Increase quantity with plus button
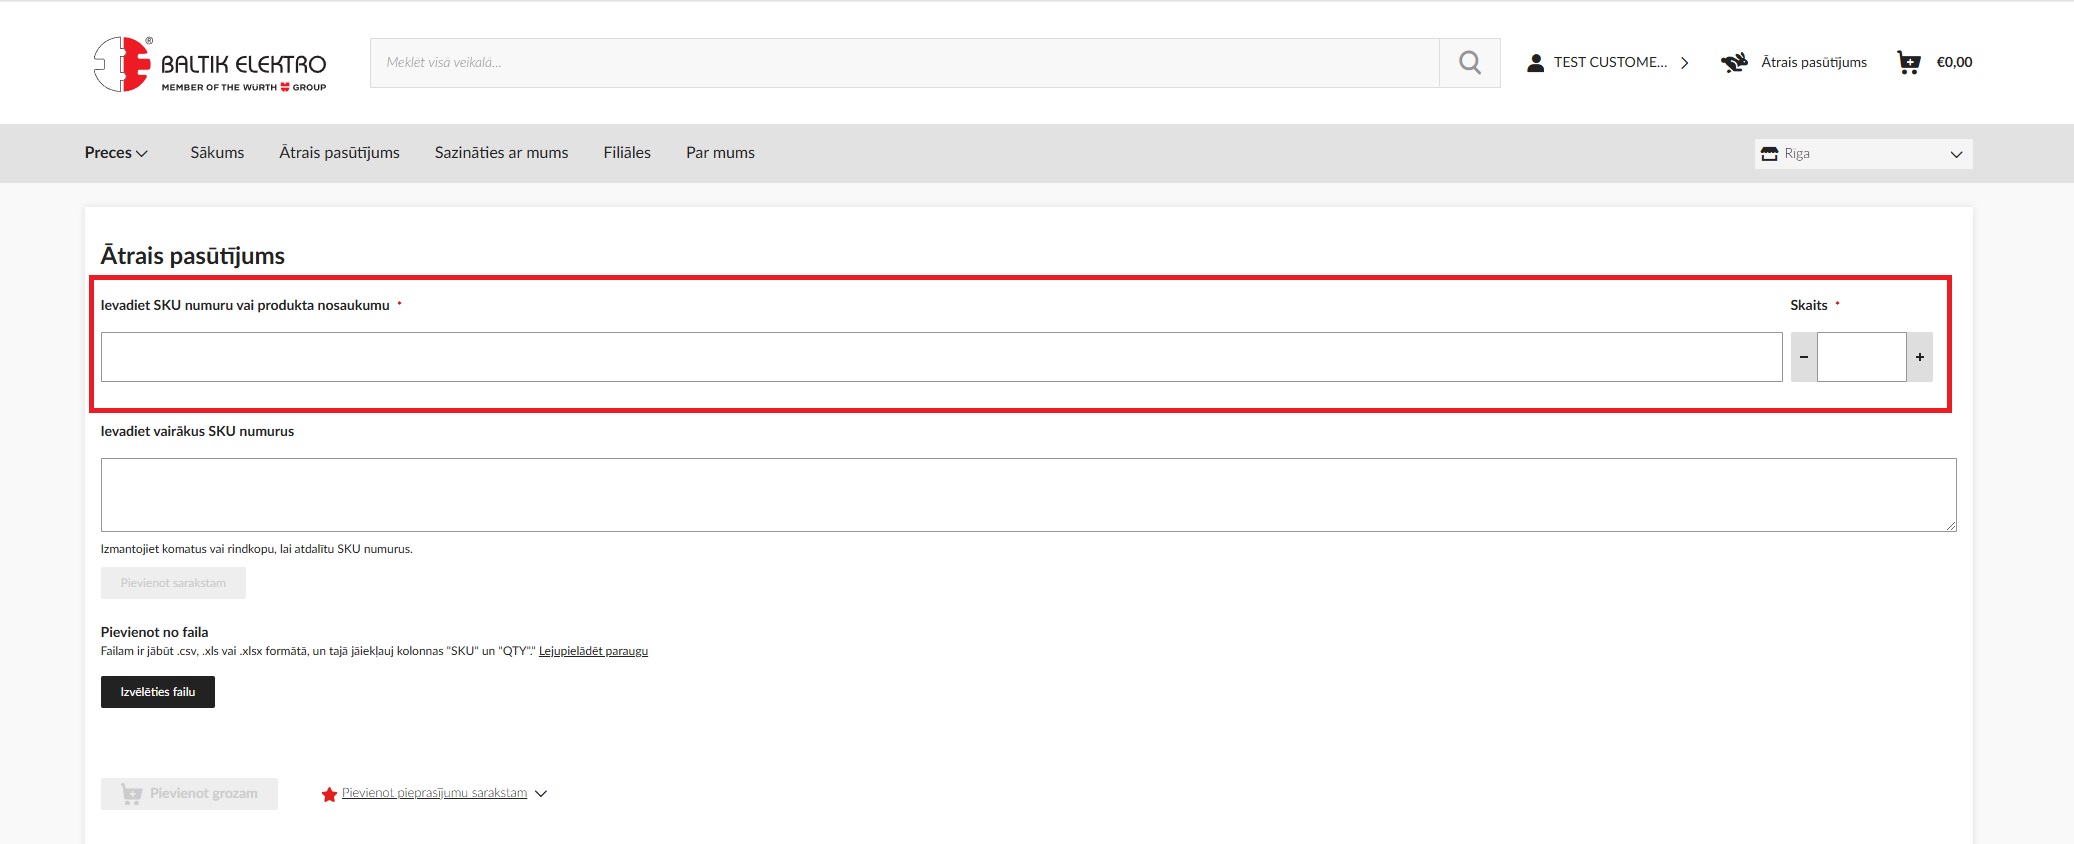The image size is (2074, 844). (x=1919, y=357)
